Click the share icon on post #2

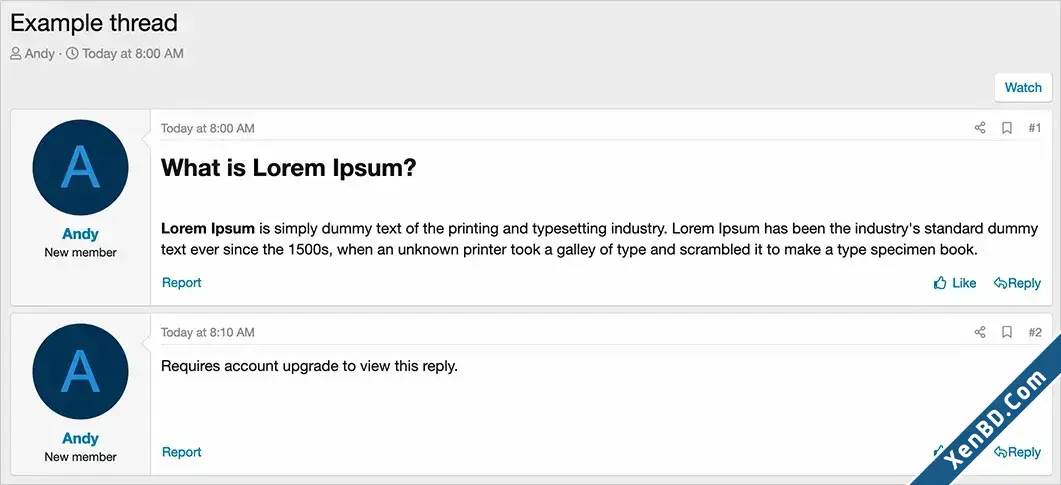pyautogui.click(x=979, y=332)
